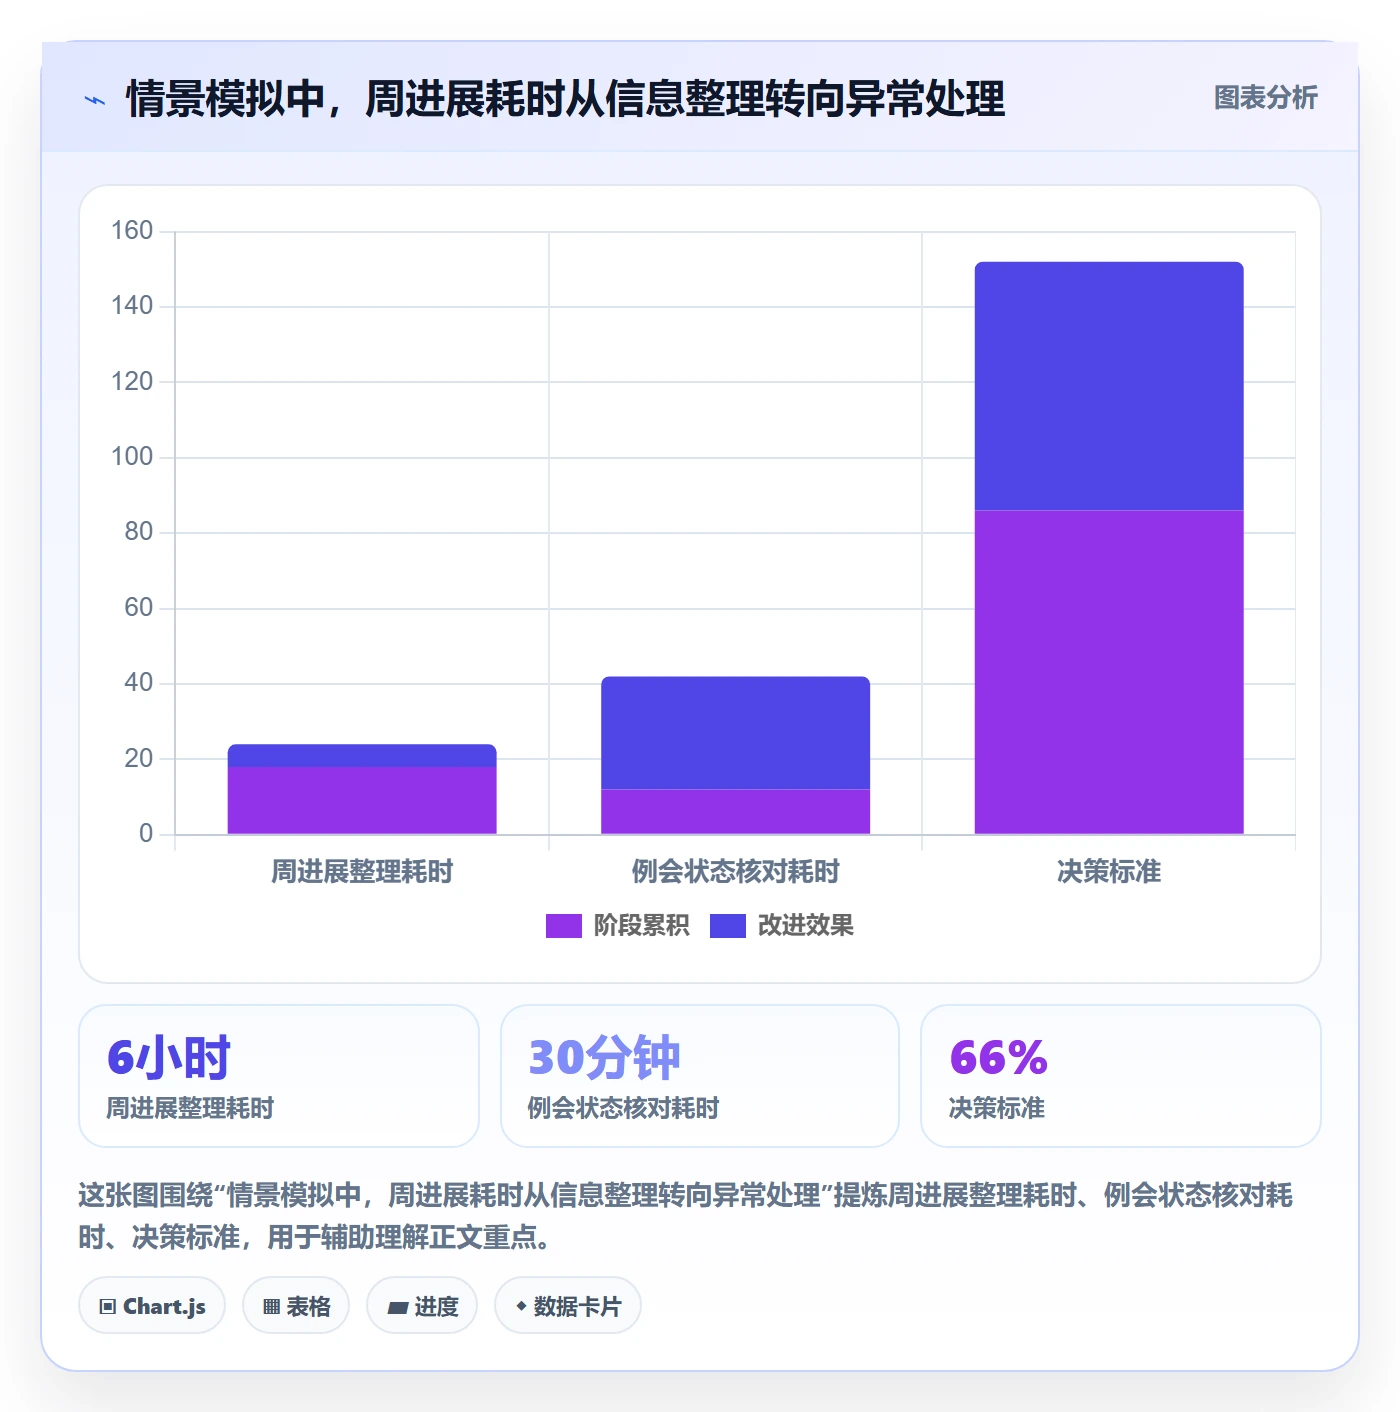Click the 改进效果 legend label
The image size is (1400, 1412).
coord(806,926)
